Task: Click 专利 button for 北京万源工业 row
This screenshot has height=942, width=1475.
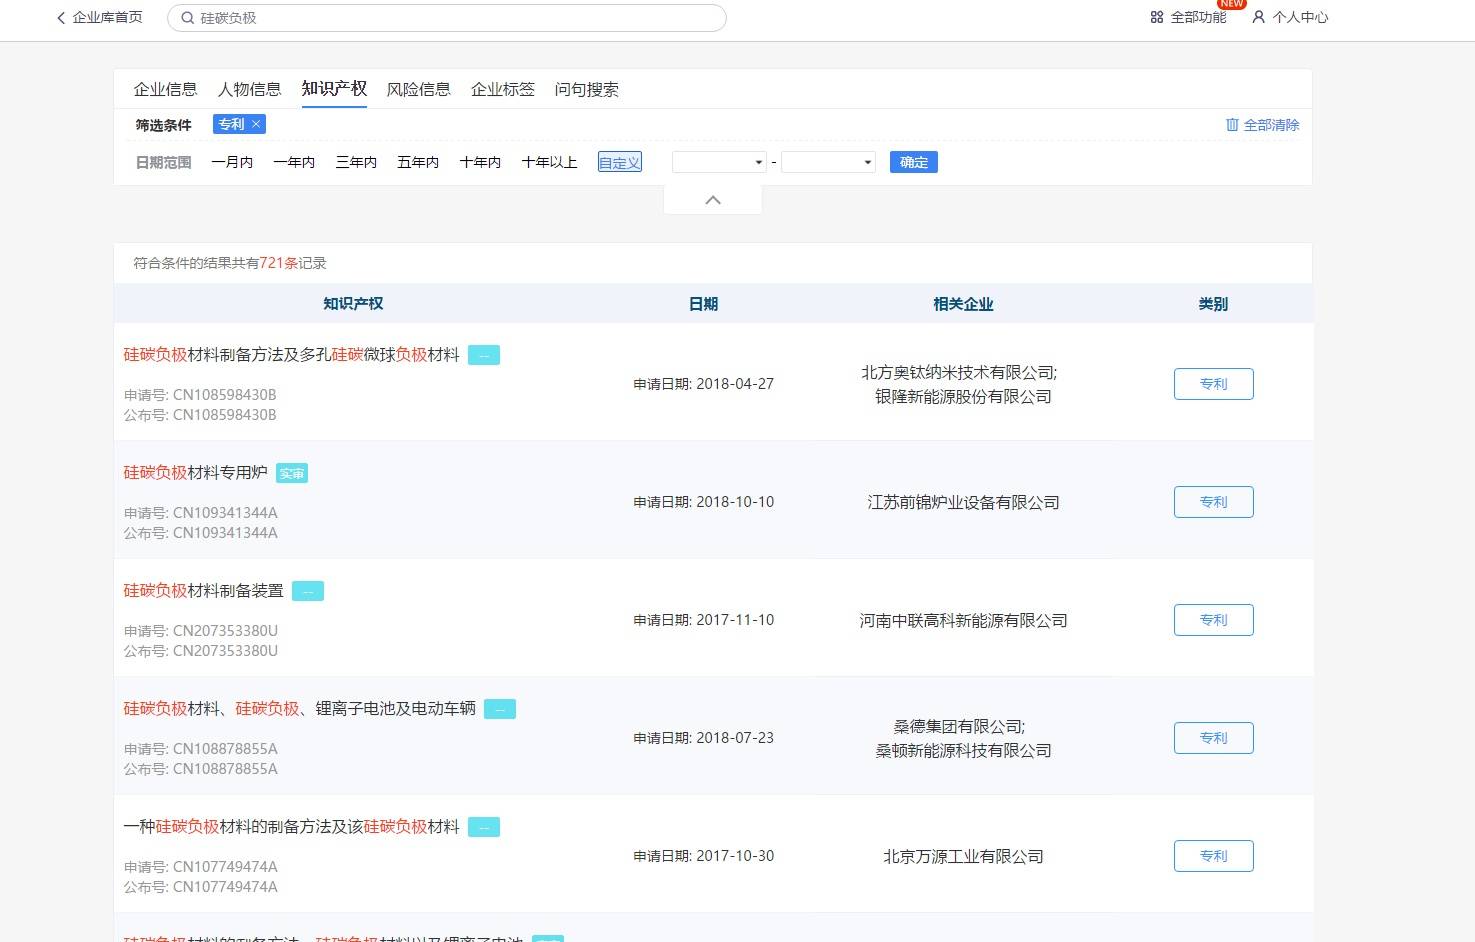Action: point(1213,856)
